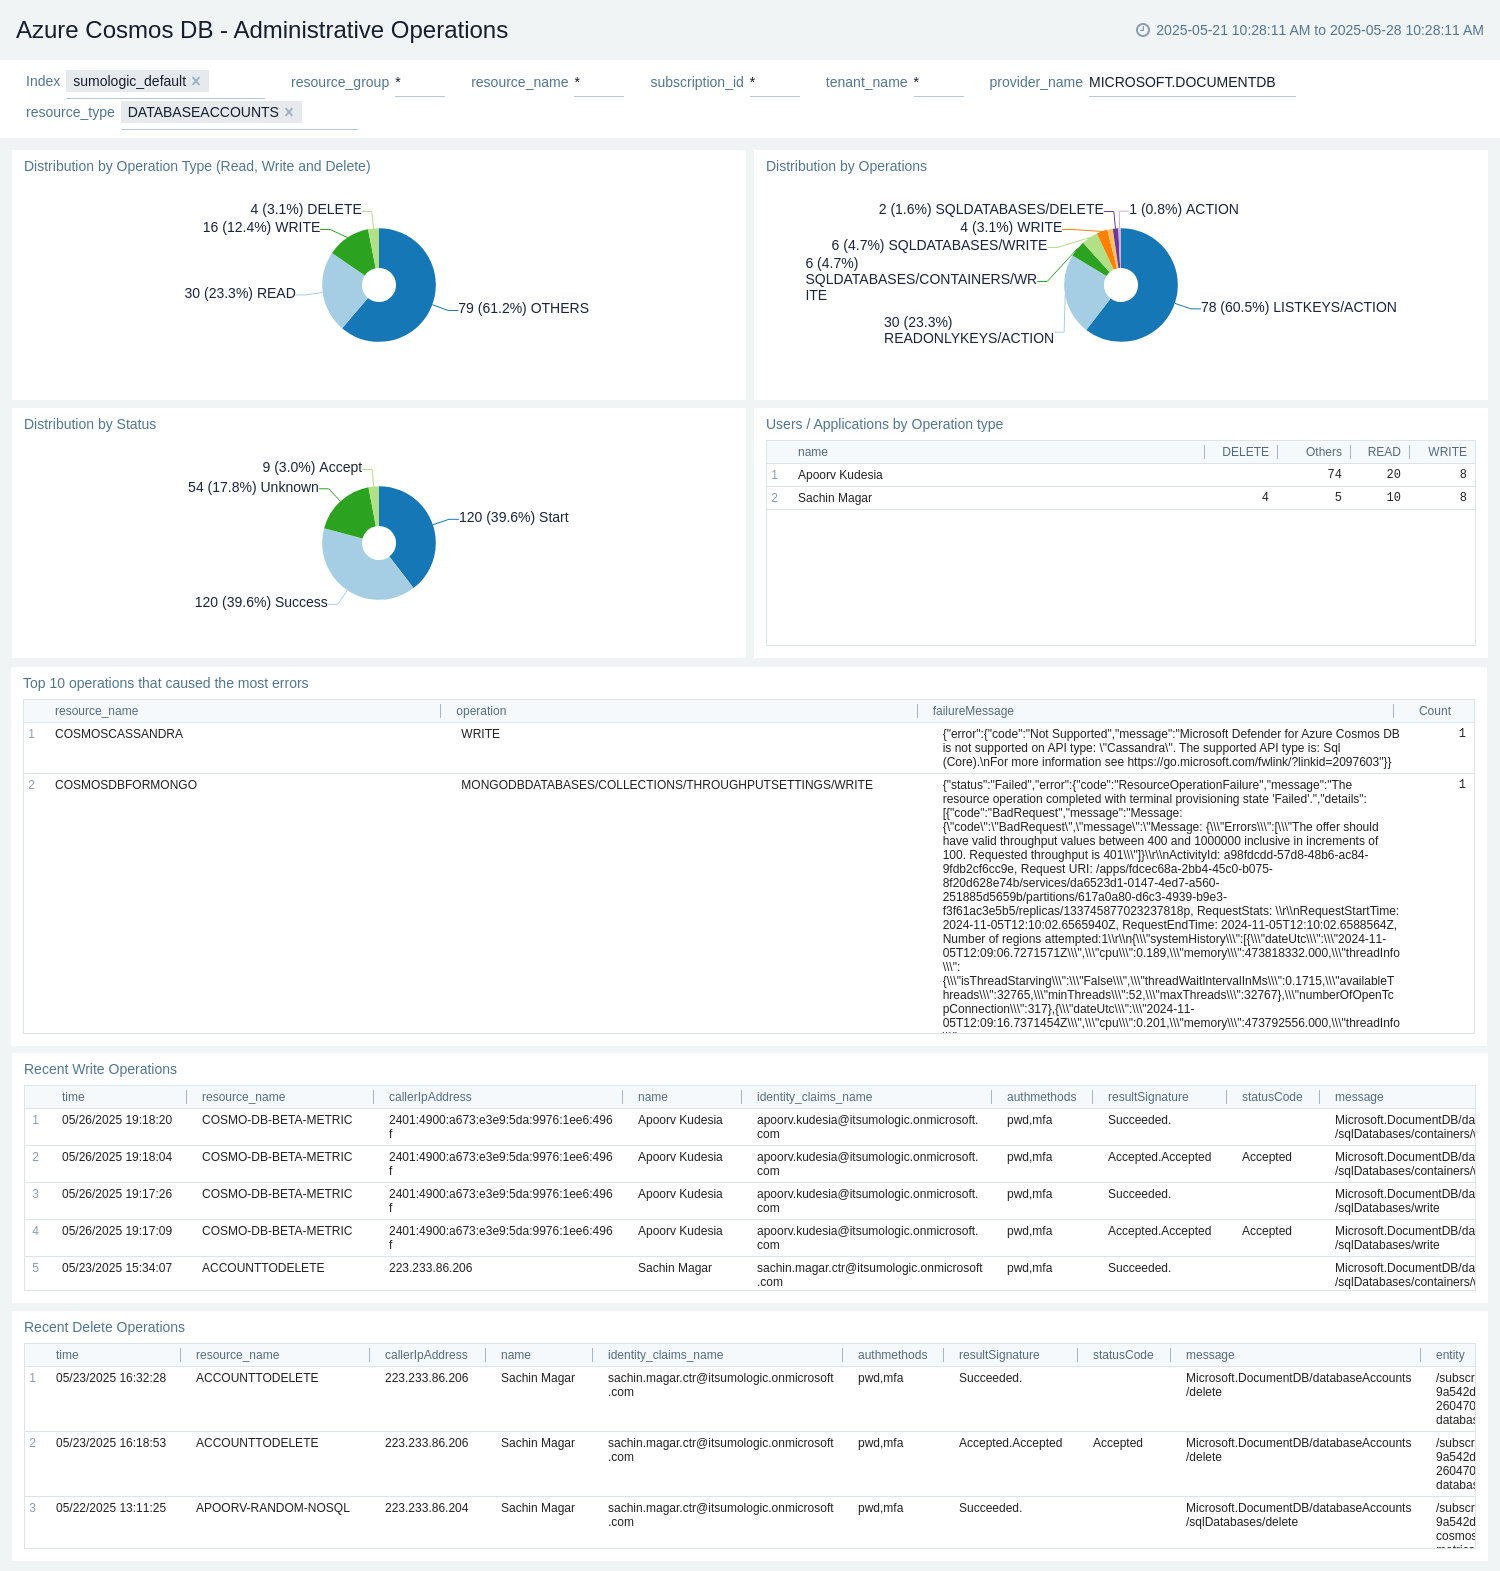Click the '9 (3.0%) Accept' label

click(312, 467)
